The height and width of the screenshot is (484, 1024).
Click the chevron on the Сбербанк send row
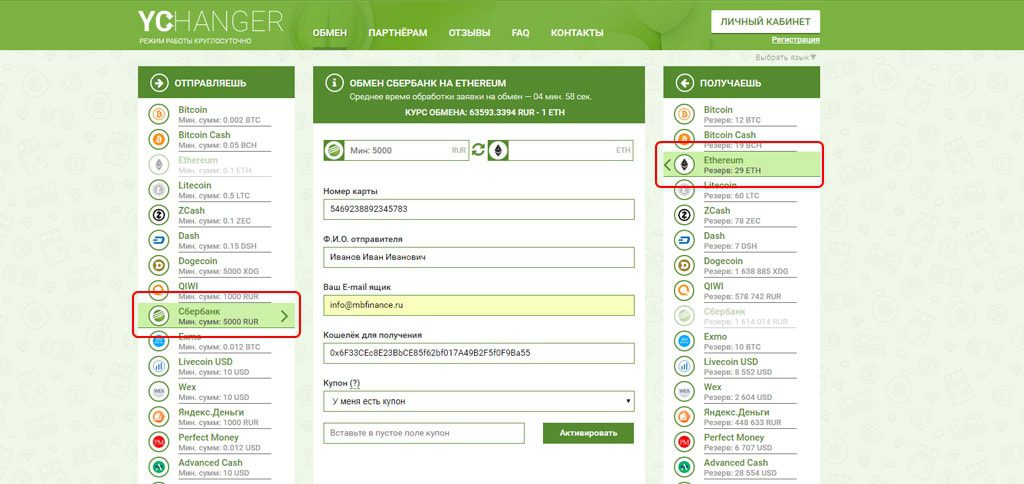point(284,316)
